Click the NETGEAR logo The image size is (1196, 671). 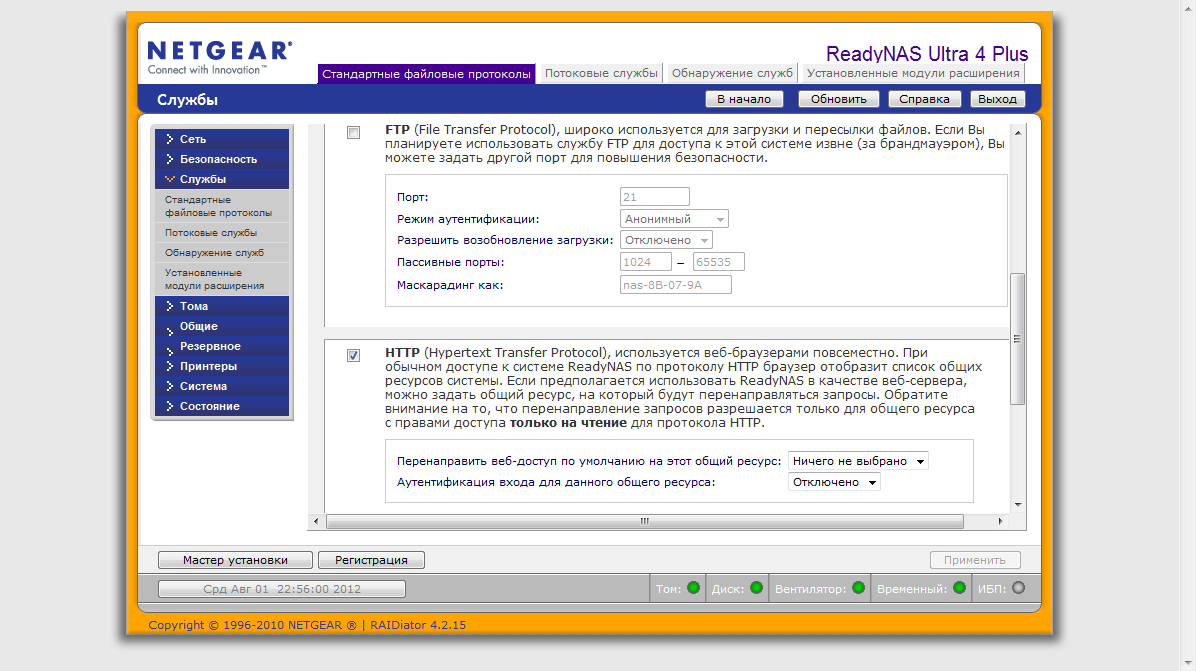[220, 58]
